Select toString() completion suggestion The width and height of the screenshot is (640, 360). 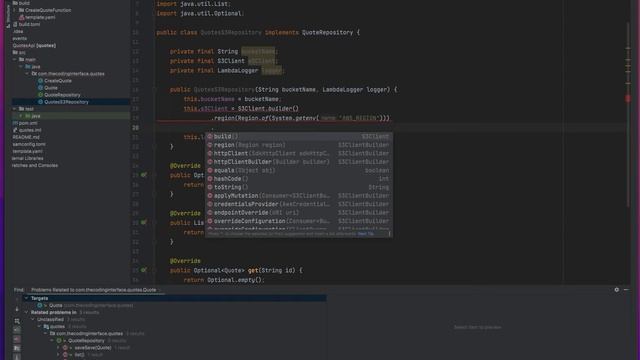pyautogui.click(x=299, y=187)
